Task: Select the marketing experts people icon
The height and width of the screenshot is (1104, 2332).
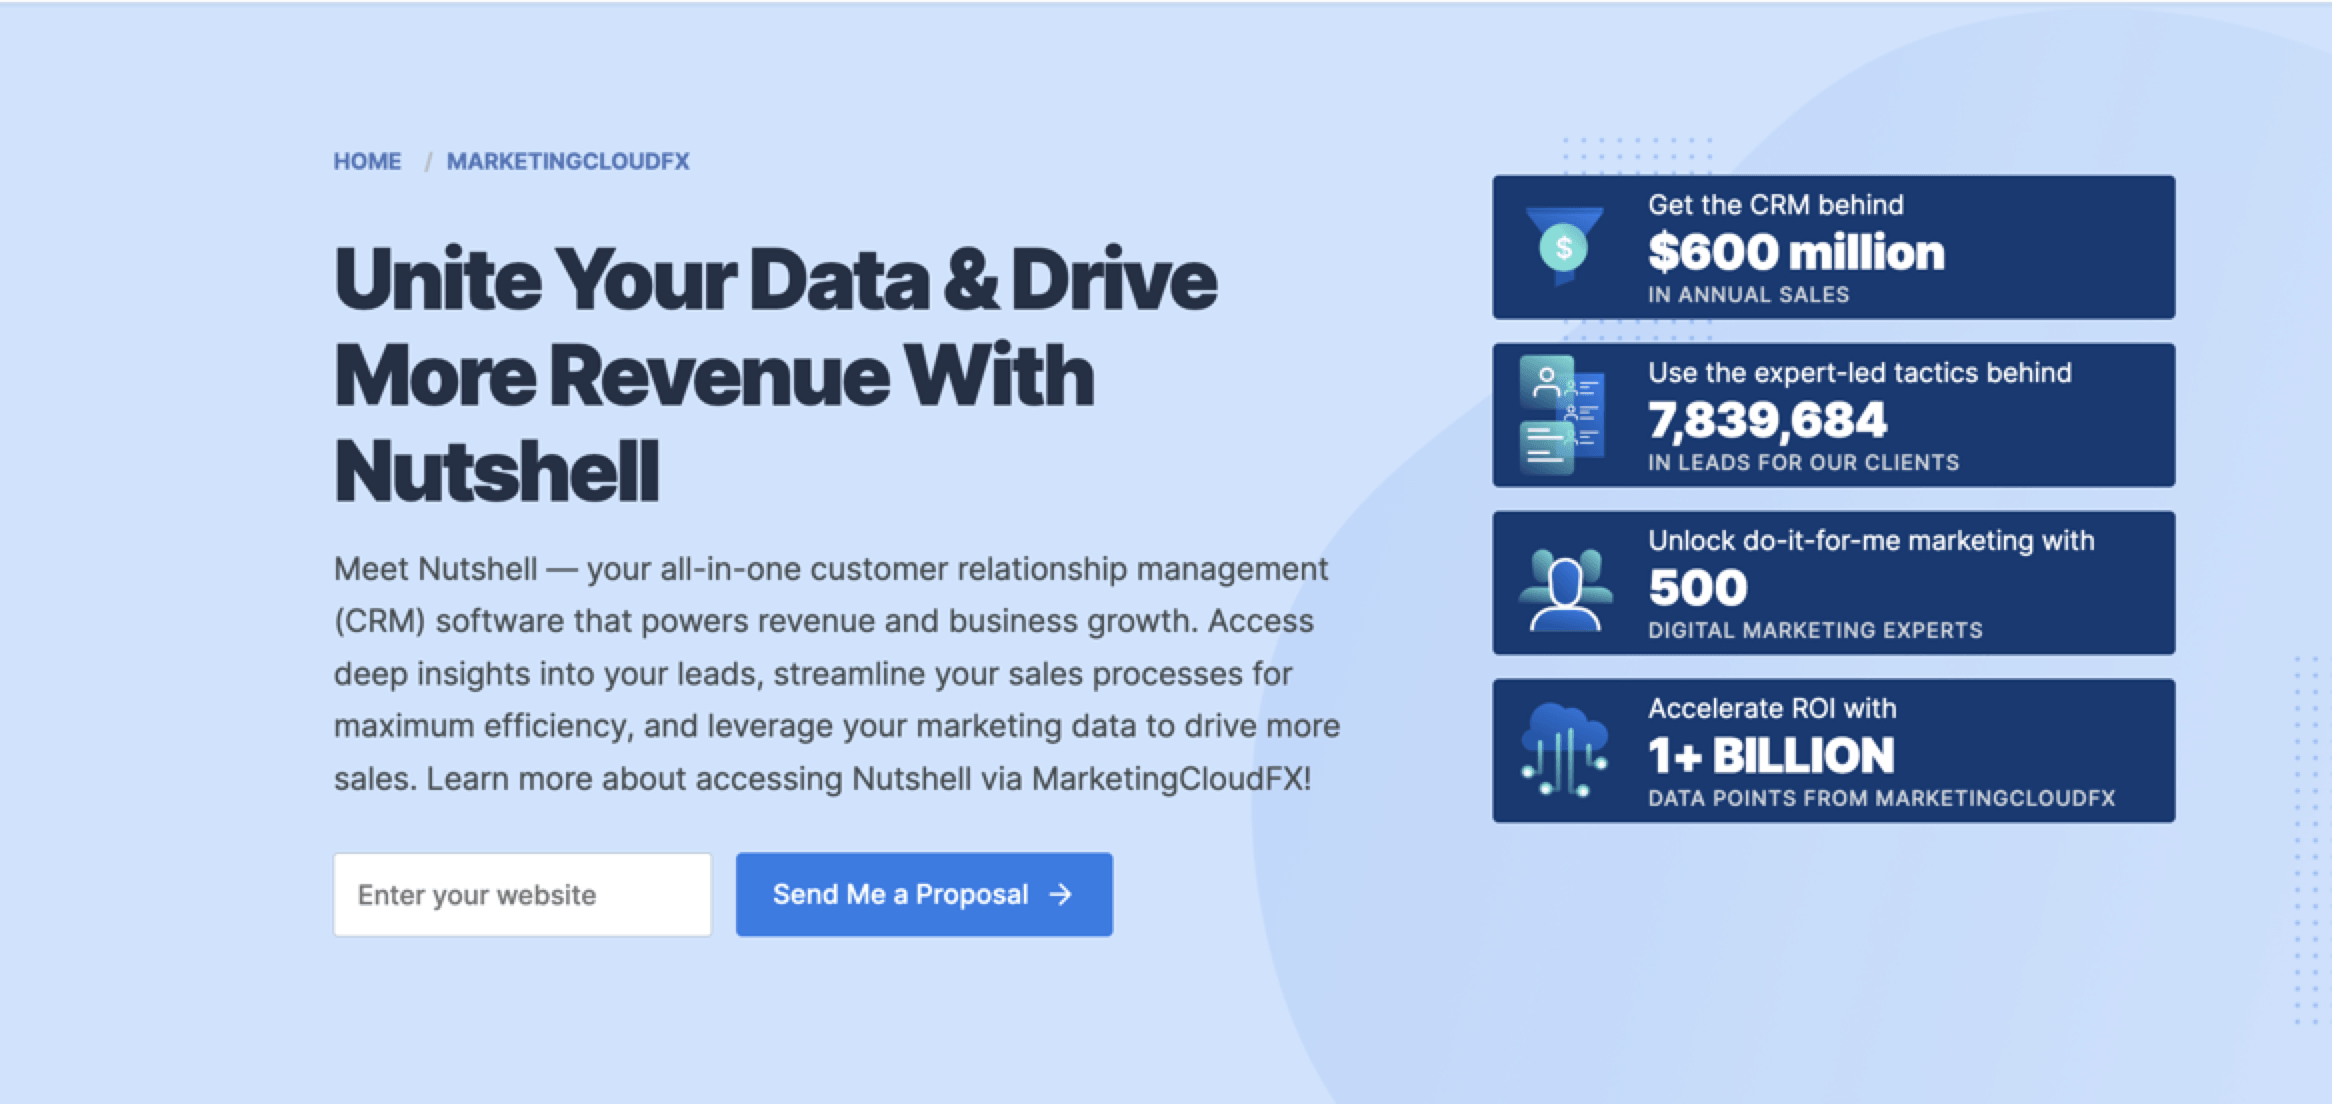Action: [x=1565, y=590]
